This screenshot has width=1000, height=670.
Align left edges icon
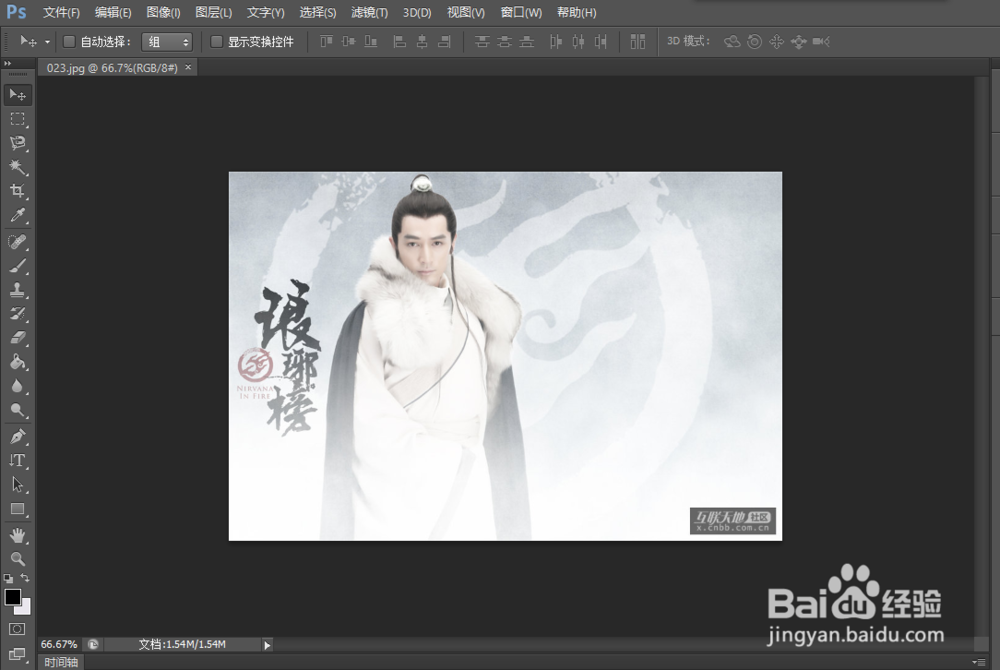400,42
